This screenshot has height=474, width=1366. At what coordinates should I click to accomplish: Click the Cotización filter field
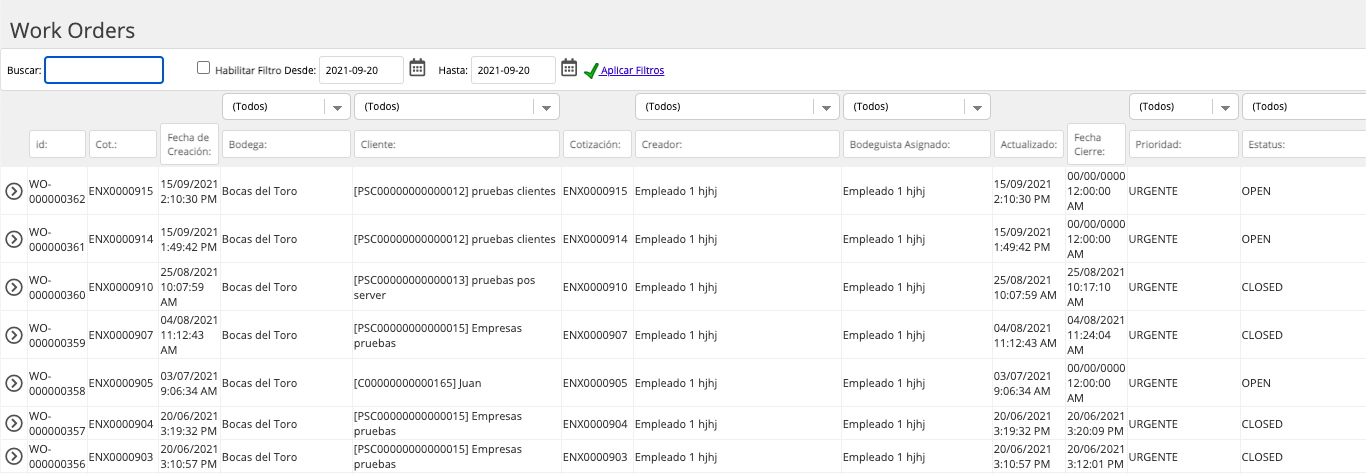tap(597, 145)
